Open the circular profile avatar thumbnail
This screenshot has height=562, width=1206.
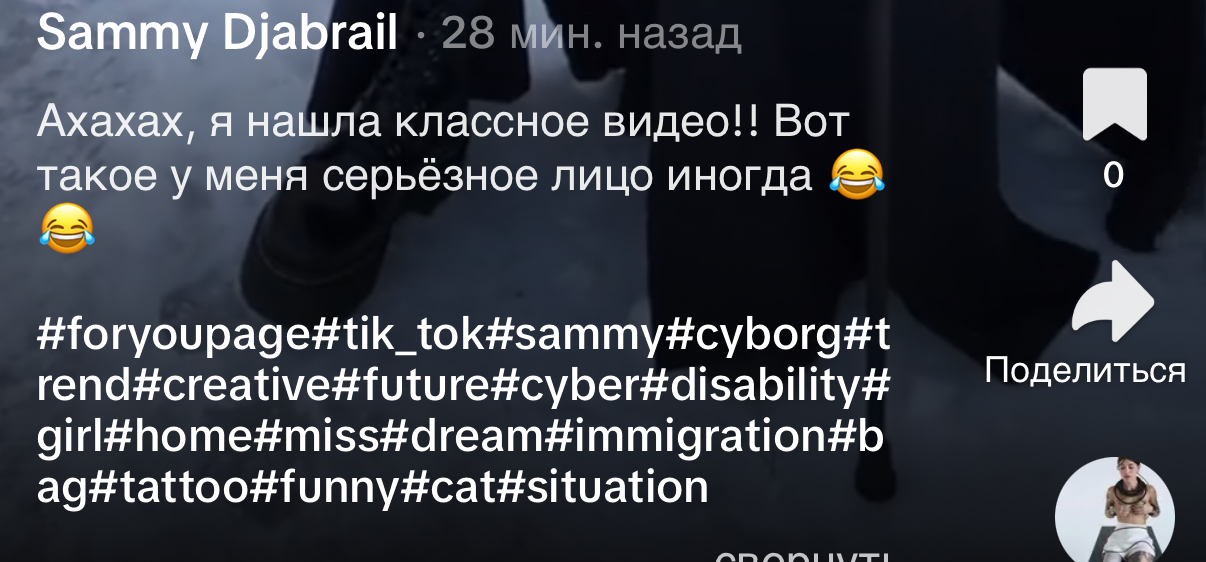pos(1114,512)
